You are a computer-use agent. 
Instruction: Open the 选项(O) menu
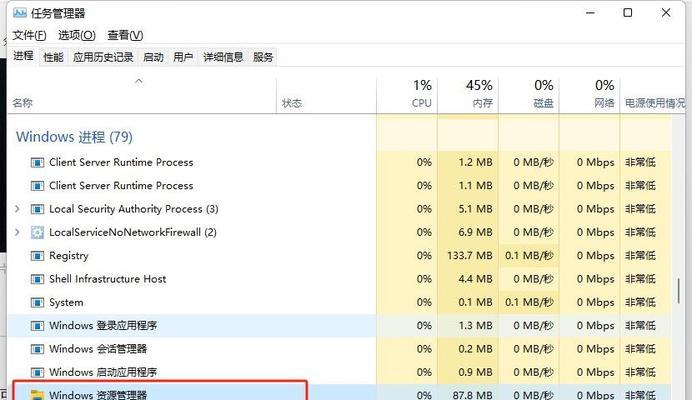(76, 35)
